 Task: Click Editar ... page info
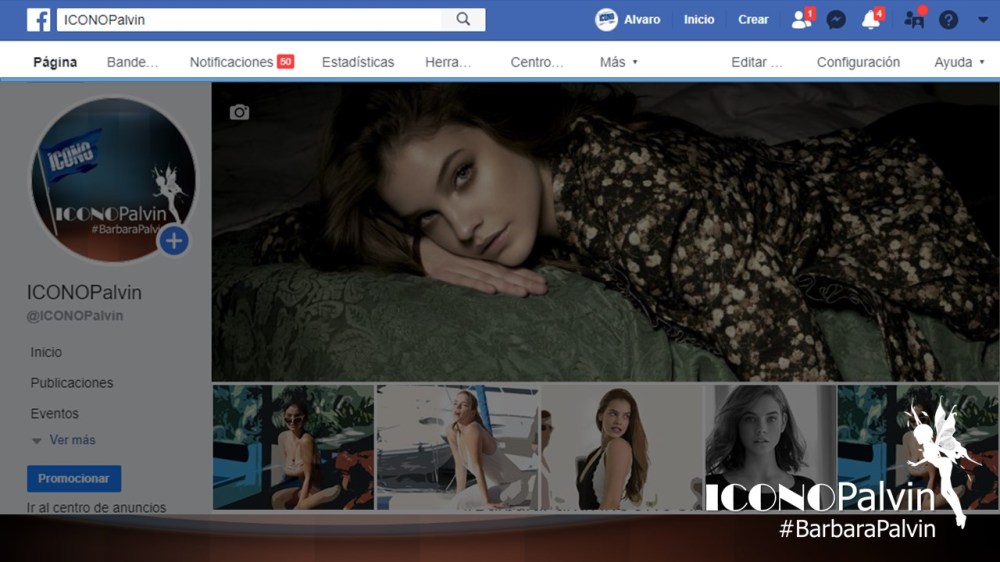coord(756,62)
